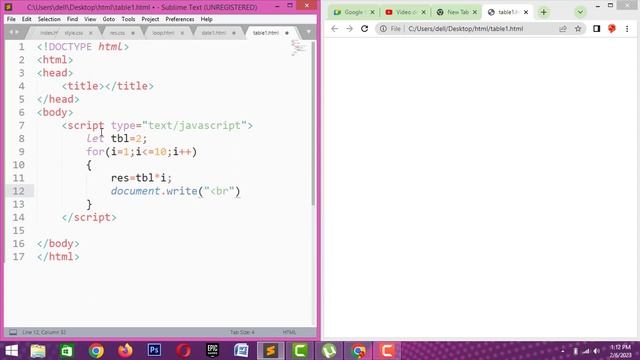Close the Video tab in Chrome
The height and width of the screenshot is (360, 640).
(x=424, y=12)
